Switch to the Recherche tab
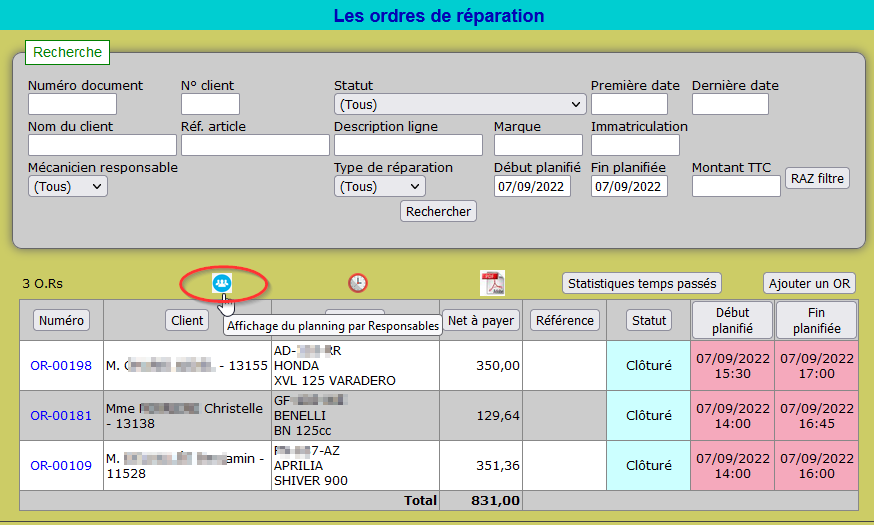This screenshot has height=525, width=874. click(67, 52)
